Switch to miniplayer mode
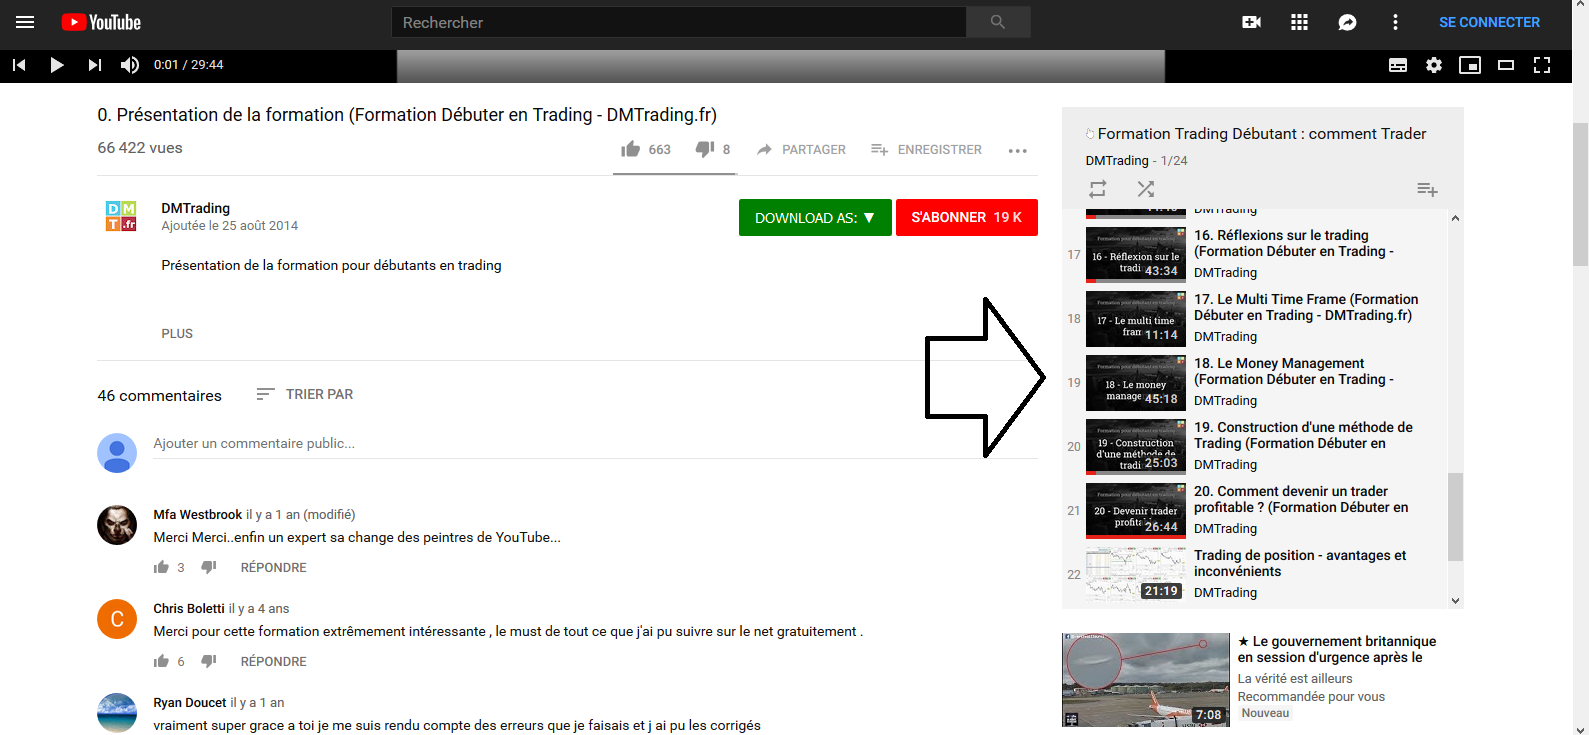This screenshot has height=735, width=1589. [x=1470, y=65]
